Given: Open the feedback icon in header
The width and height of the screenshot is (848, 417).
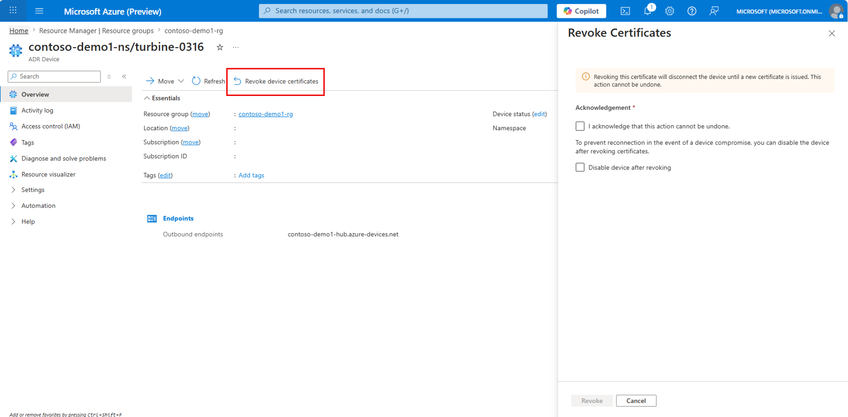Looking at the screenshot, I should (714, 11).
